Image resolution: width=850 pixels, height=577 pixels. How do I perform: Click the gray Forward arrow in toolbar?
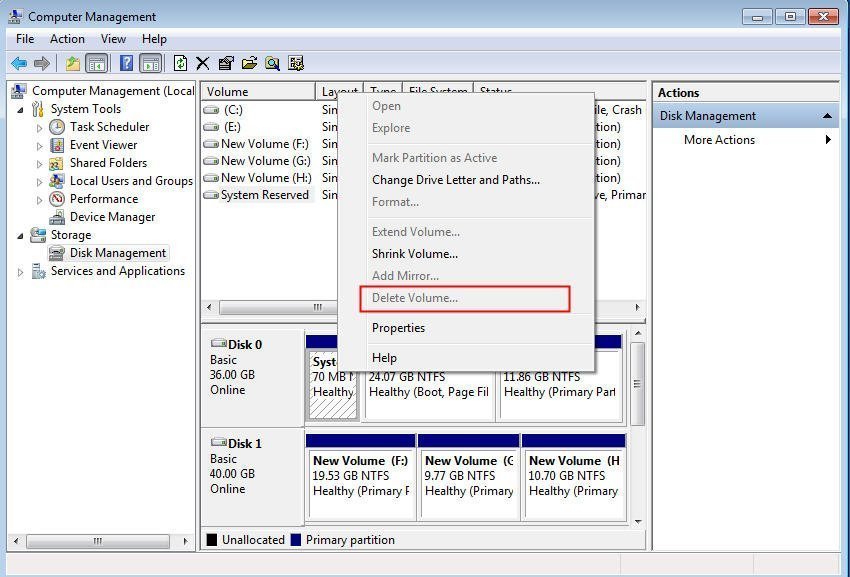coord(42,63)
